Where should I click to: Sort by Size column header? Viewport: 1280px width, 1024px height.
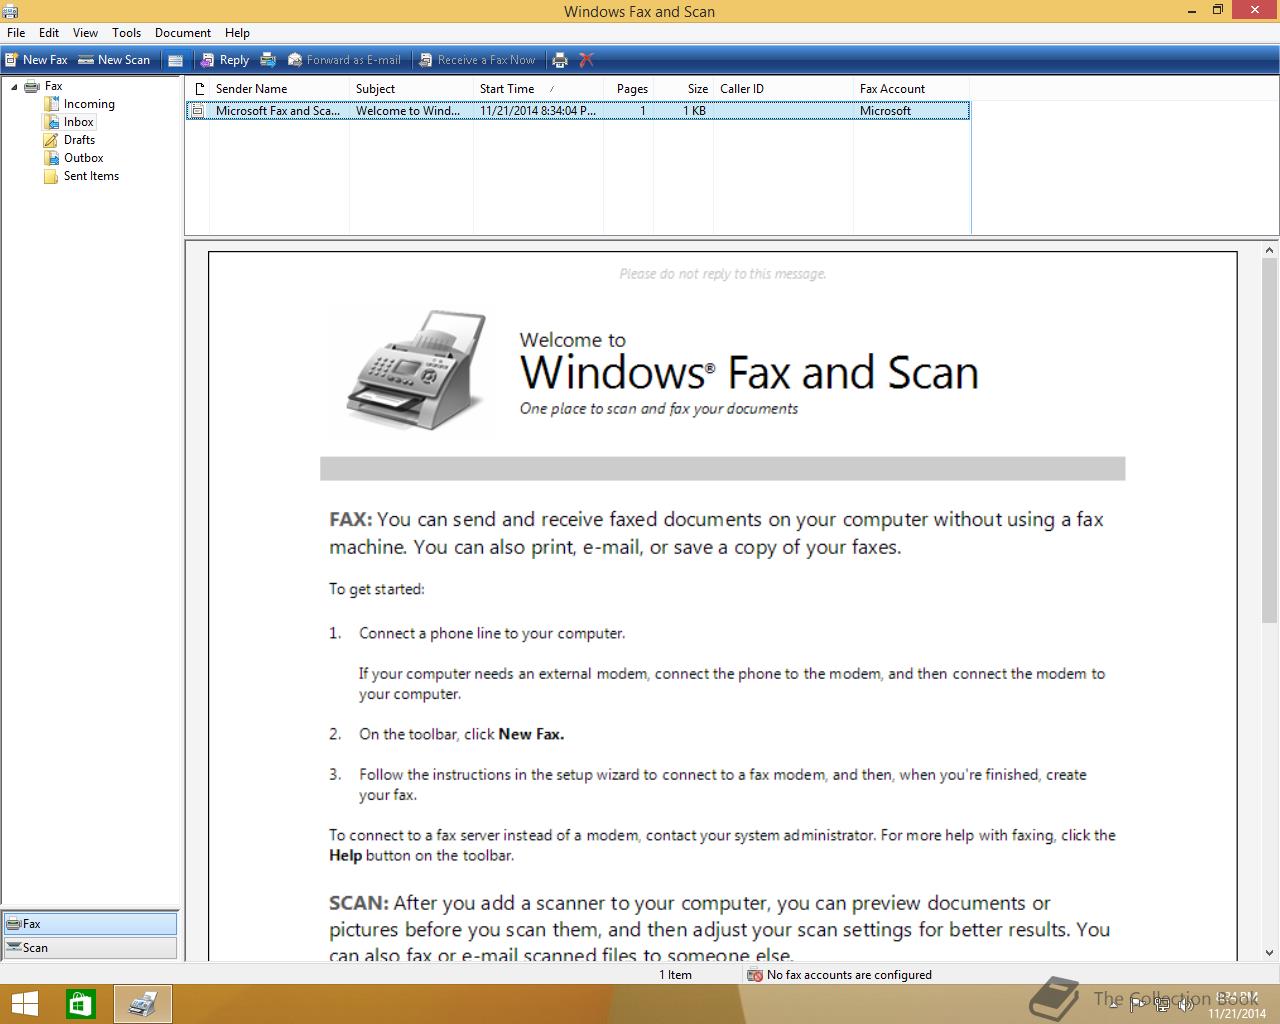tap(684, 89)
